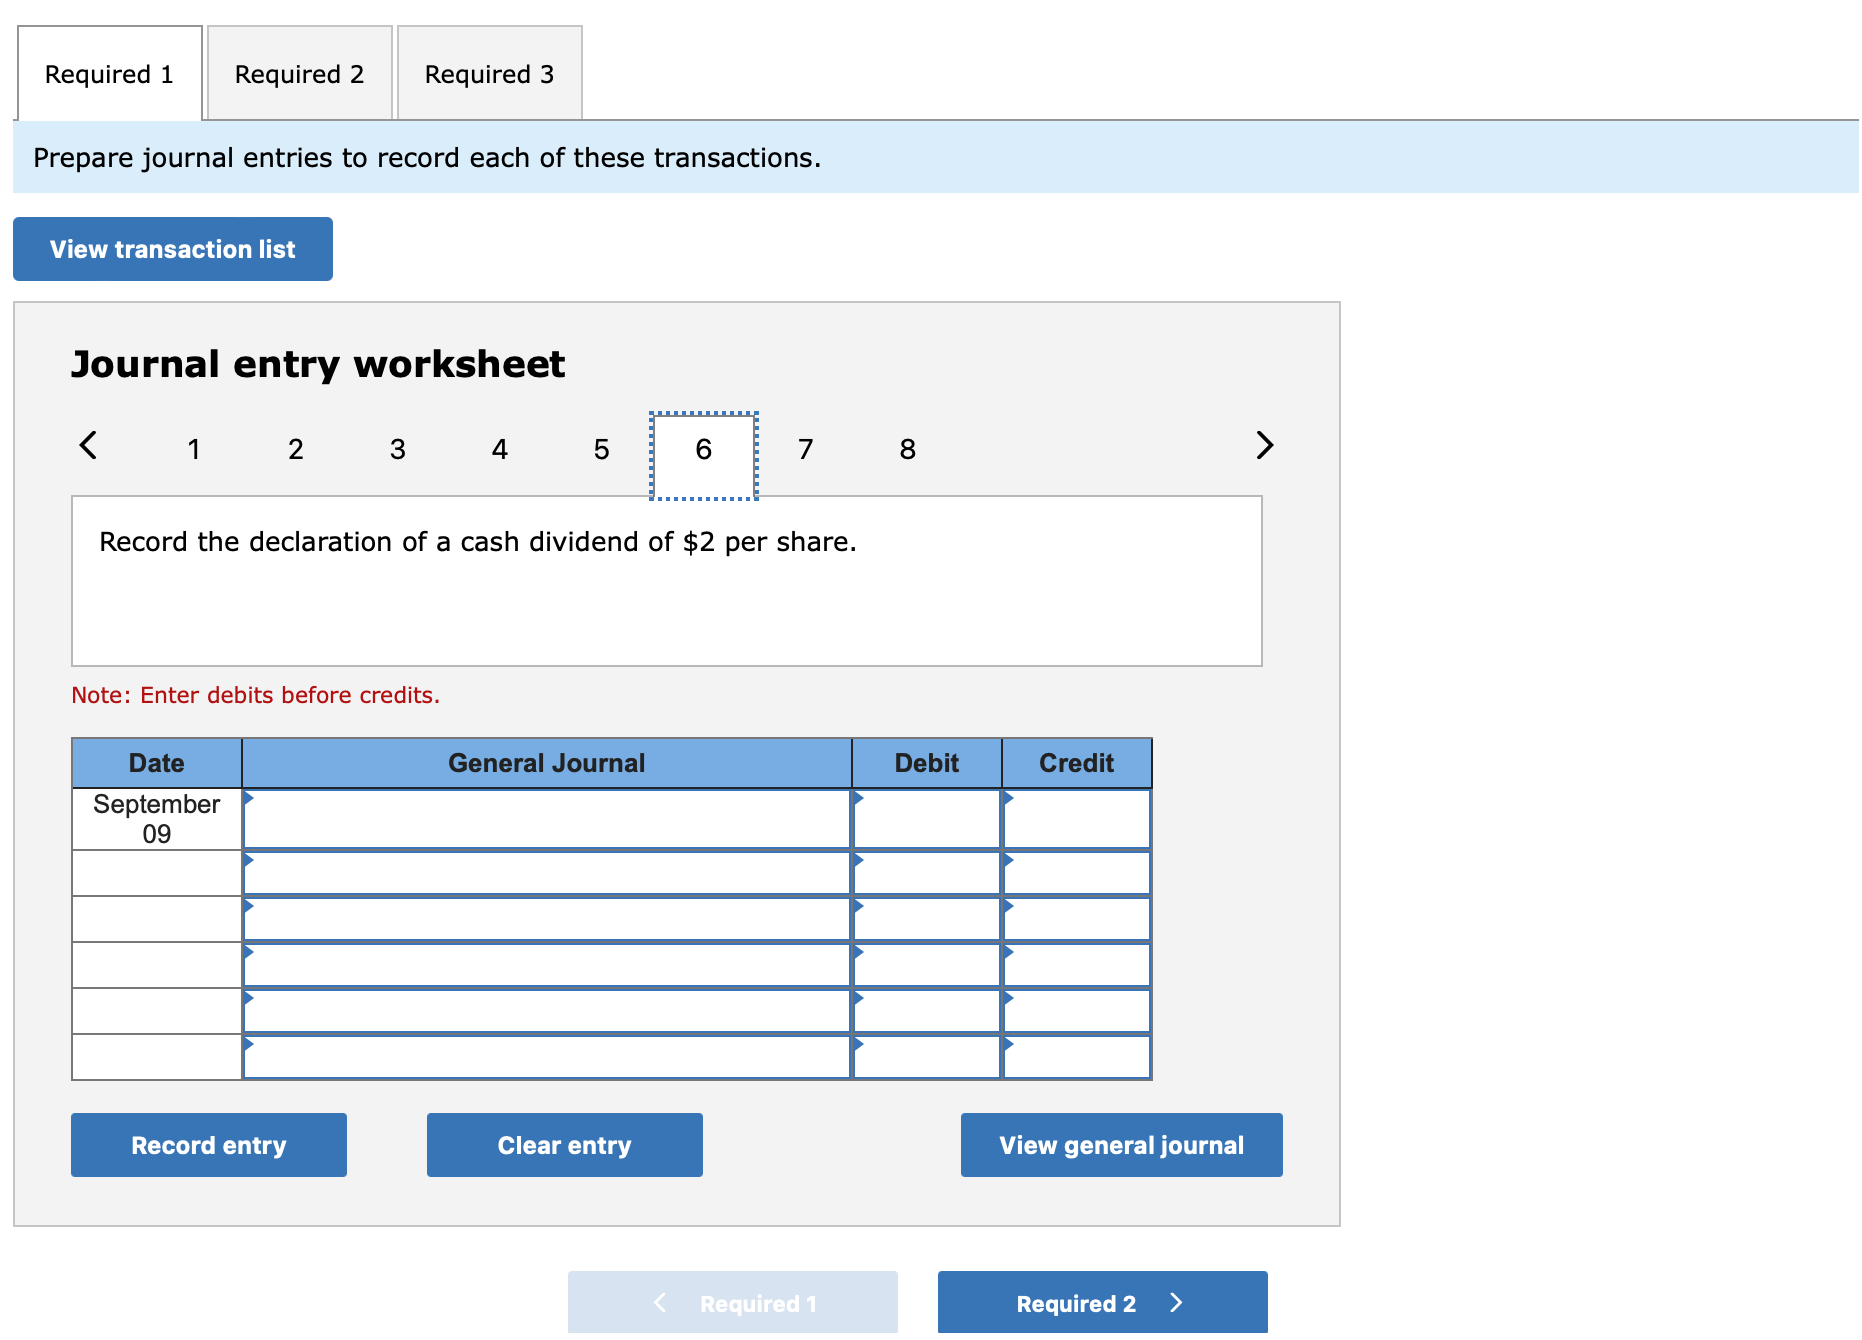1862x1340 pixels.
Task: Open the View transaction list
Action: (x=173, y=249)
